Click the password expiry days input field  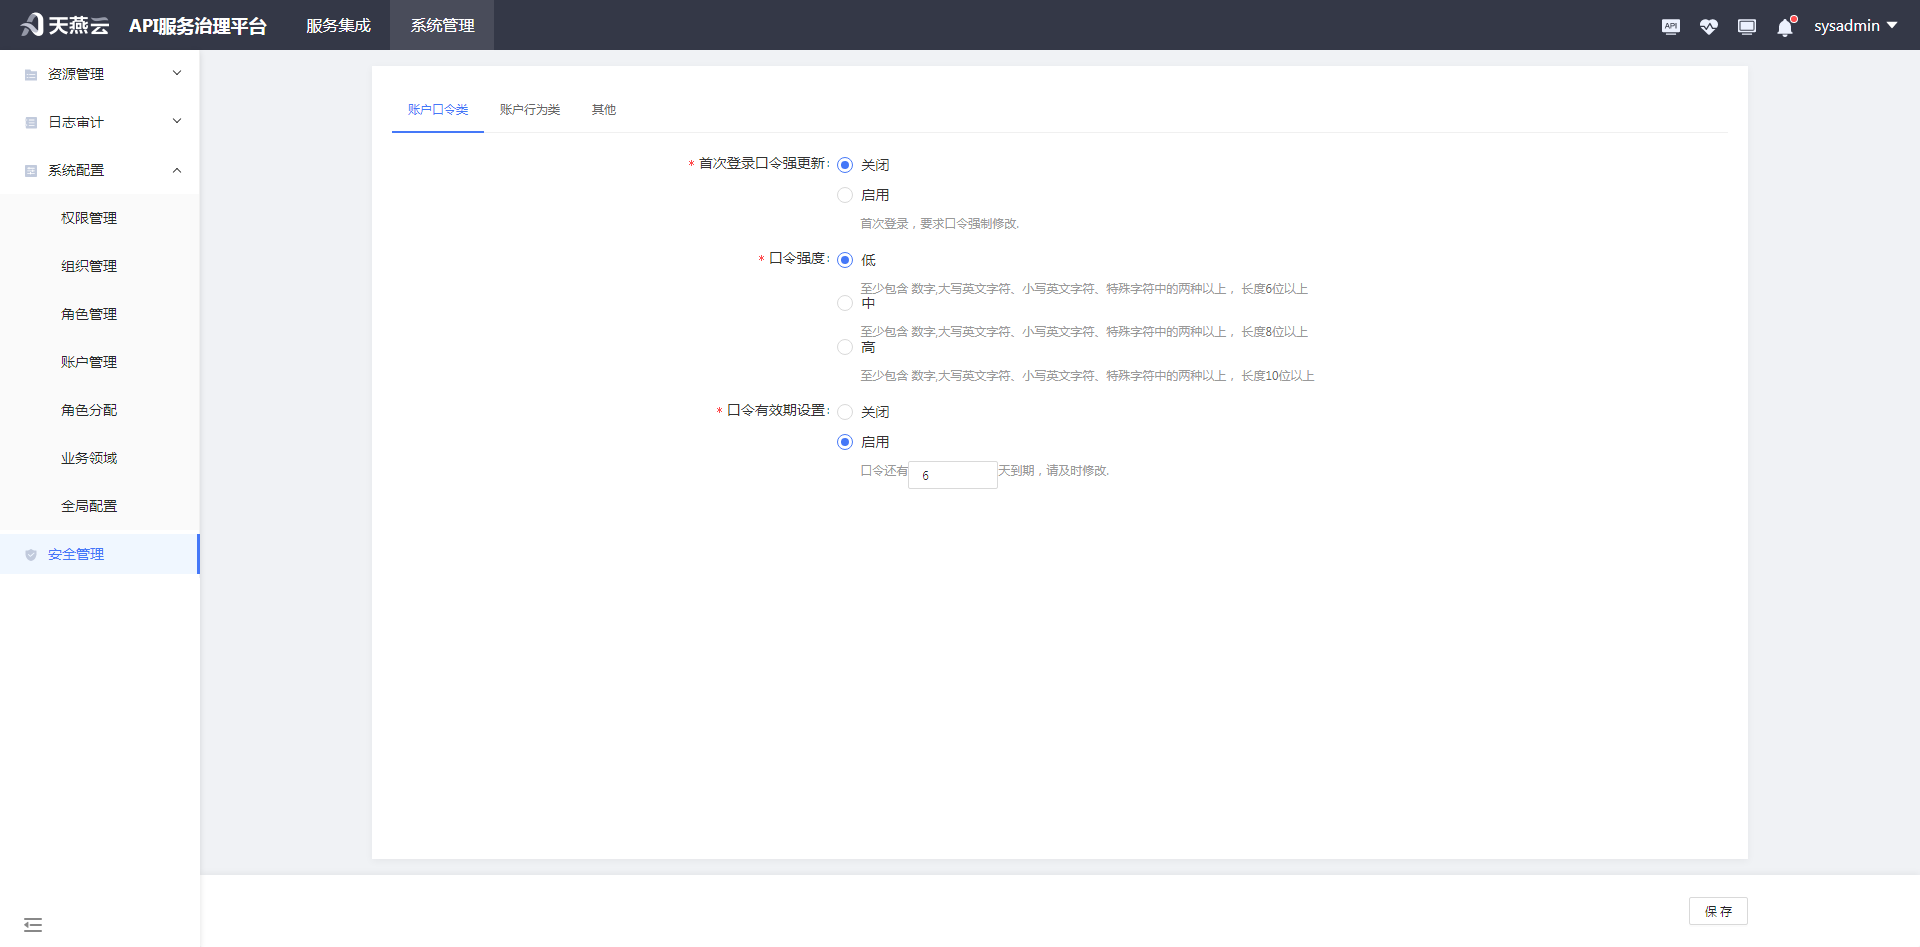coord(952,475)
